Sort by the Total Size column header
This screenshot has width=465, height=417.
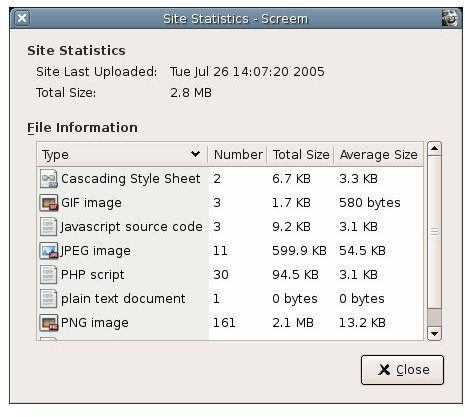(x=300, y=155)
